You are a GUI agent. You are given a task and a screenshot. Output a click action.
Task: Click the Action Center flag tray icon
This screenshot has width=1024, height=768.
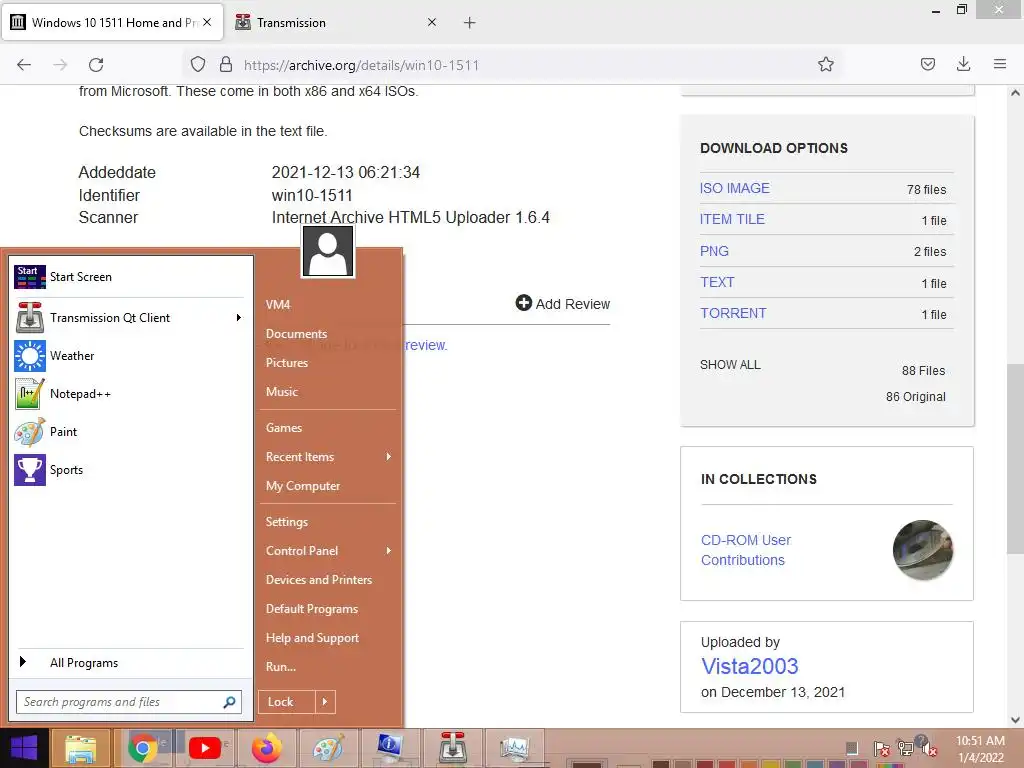(881, 748)
